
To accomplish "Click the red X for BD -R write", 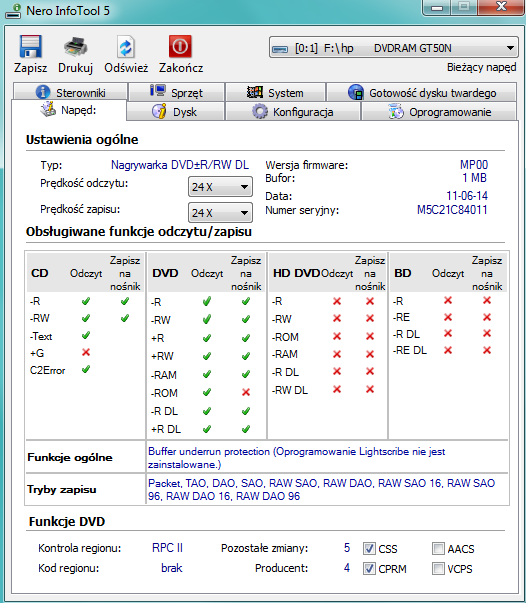I will [487, 300].
